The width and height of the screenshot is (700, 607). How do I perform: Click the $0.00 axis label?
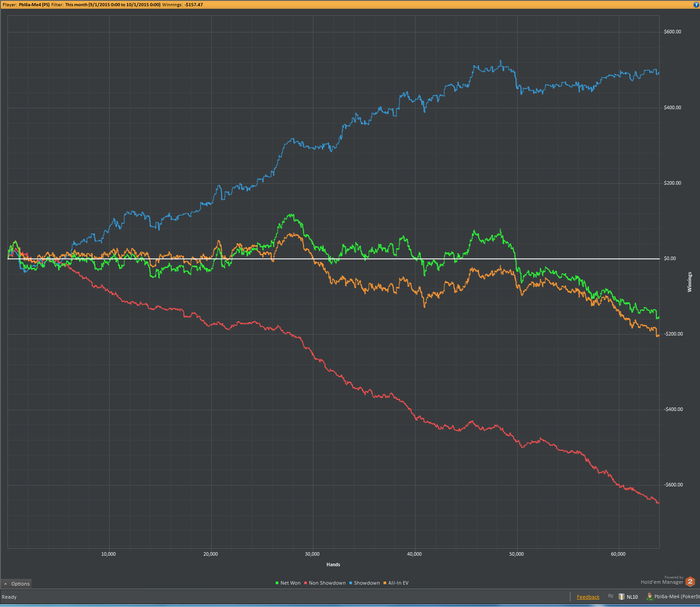pos(670,258)
